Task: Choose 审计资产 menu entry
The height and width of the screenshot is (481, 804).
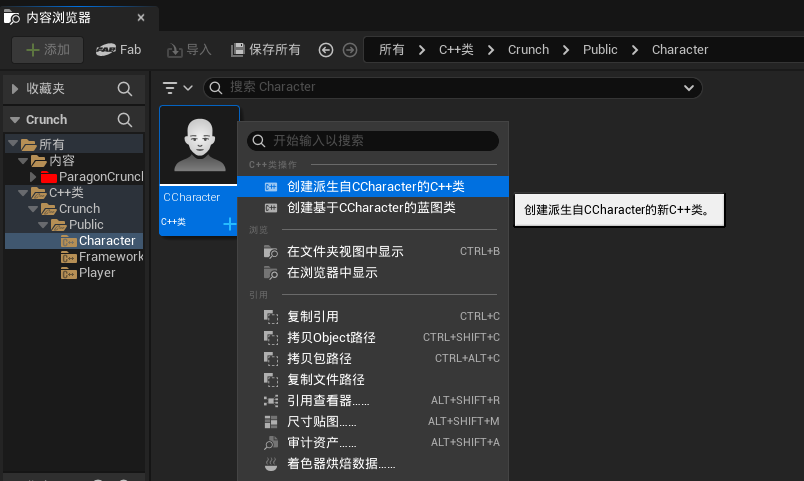Action: click(x=373, y=443)
